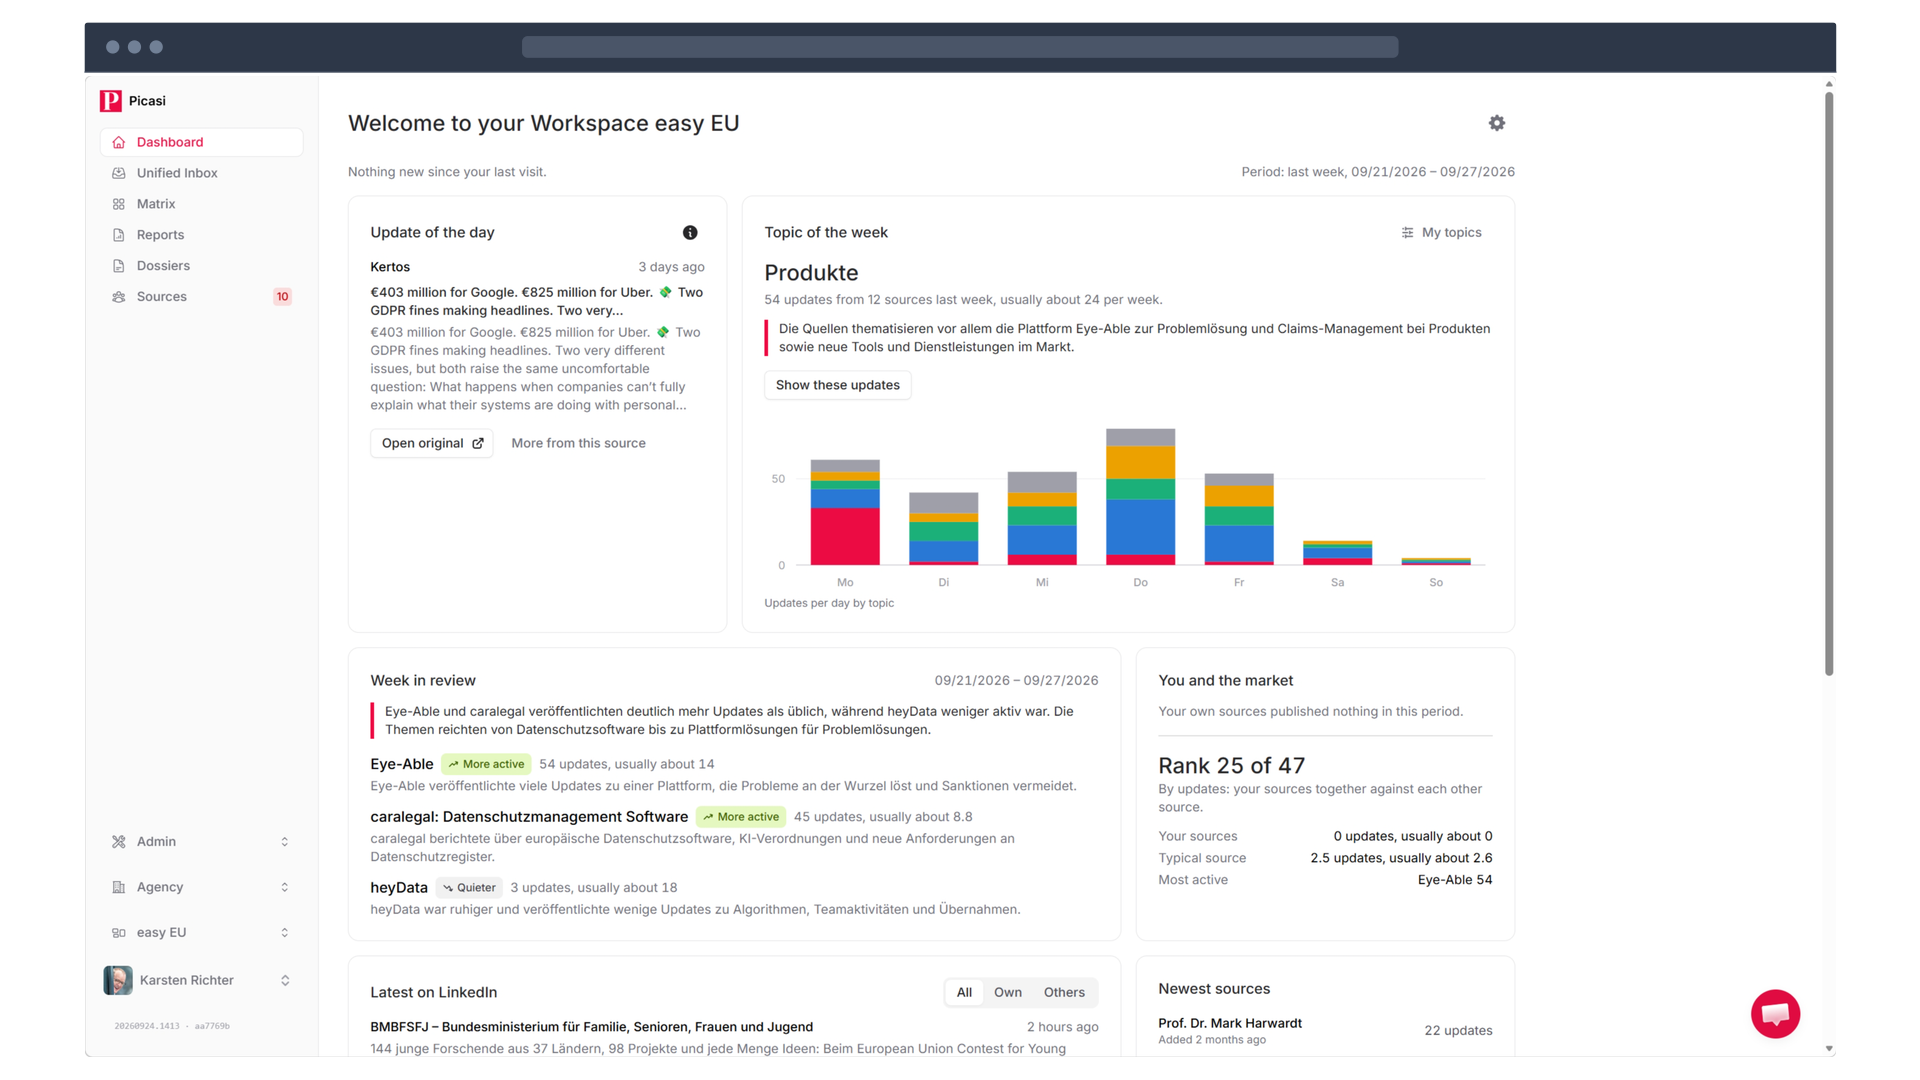The height and width of the screenshot is (1080, 1920).
Task: Open workspace settings gear icon
Action: [1496, 123]
